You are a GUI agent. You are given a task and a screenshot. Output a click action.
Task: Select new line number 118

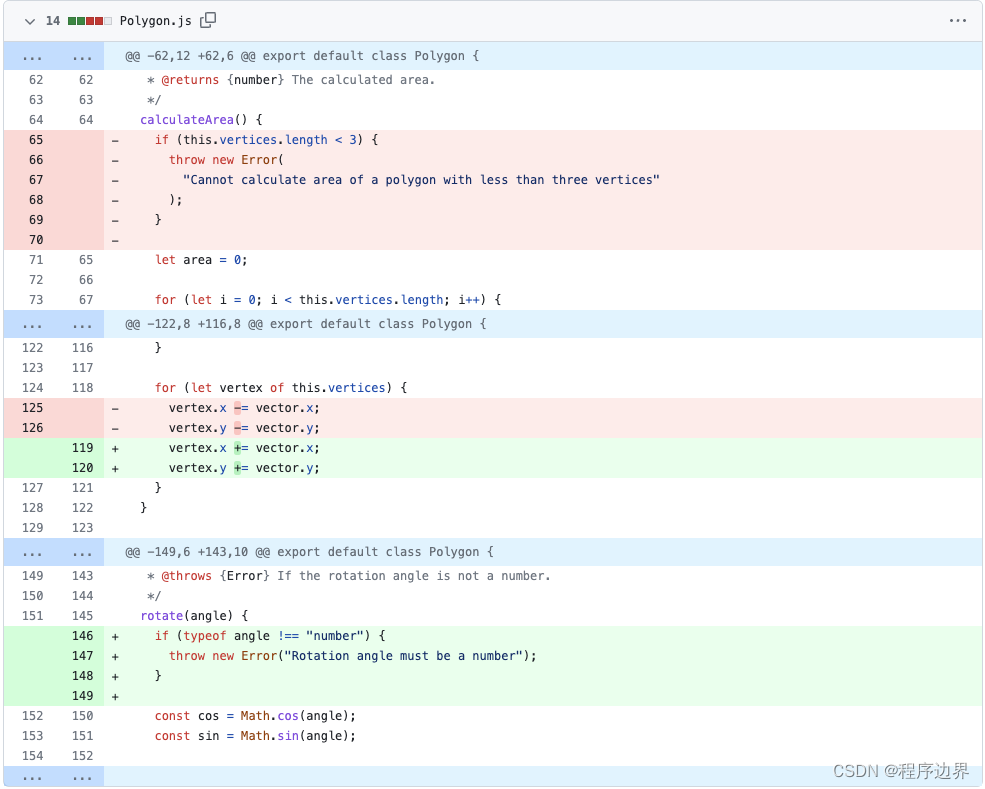pyautogui.click(x=82, y=388)
